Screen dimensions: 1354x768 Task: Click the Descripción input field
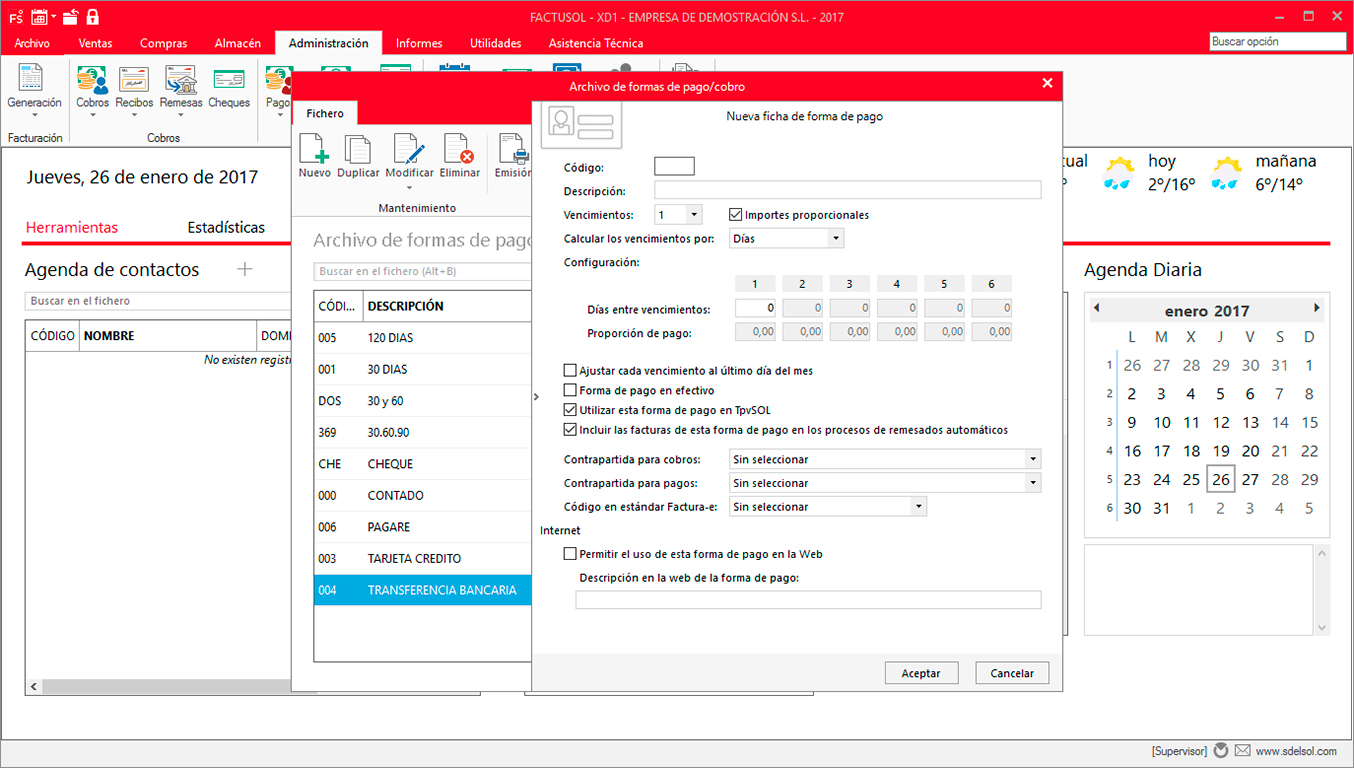(x=848, y=190)
